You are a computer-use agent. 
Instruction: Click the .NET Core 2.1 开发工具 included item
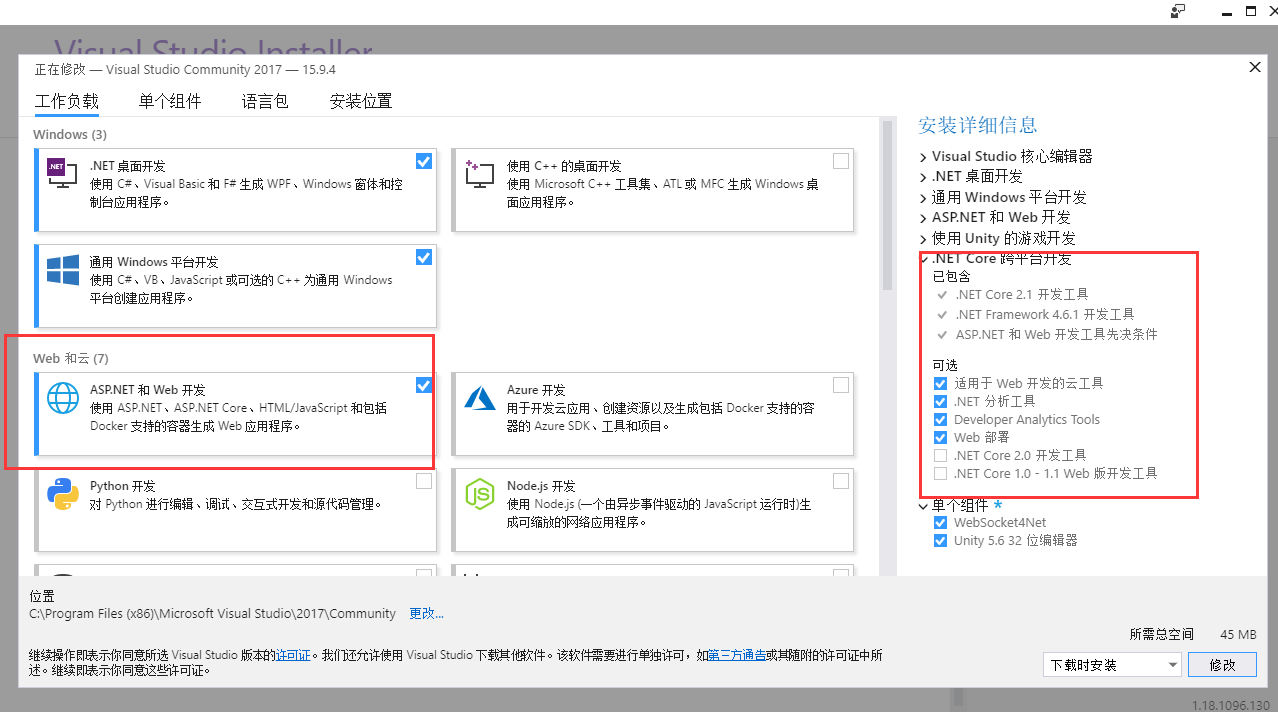coord(1021,295)
